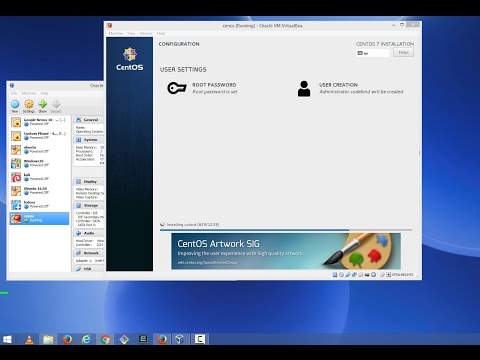480x360 pixels.
Task: Click the green Show arrow toolbar icon
Action: (43, 105)
